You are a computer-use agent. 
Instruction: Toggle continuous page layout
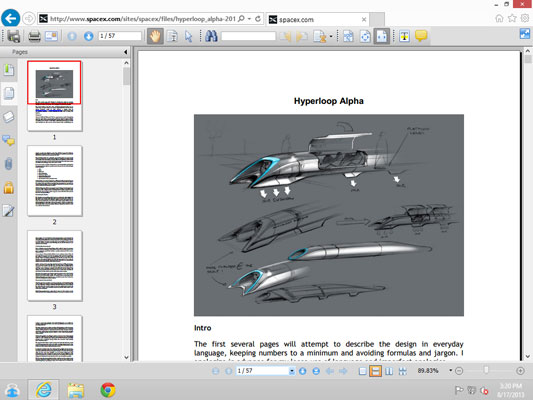coord(376,371)
